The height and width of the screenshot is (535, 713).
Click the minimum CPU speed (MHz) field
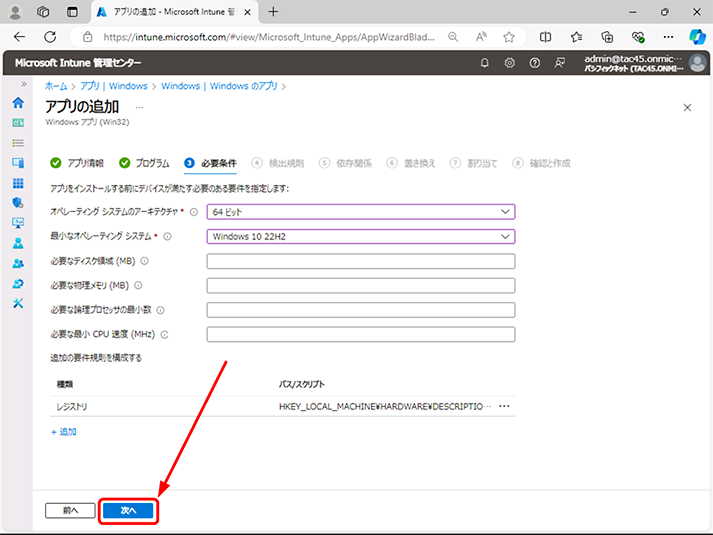[x=361, y=335]
